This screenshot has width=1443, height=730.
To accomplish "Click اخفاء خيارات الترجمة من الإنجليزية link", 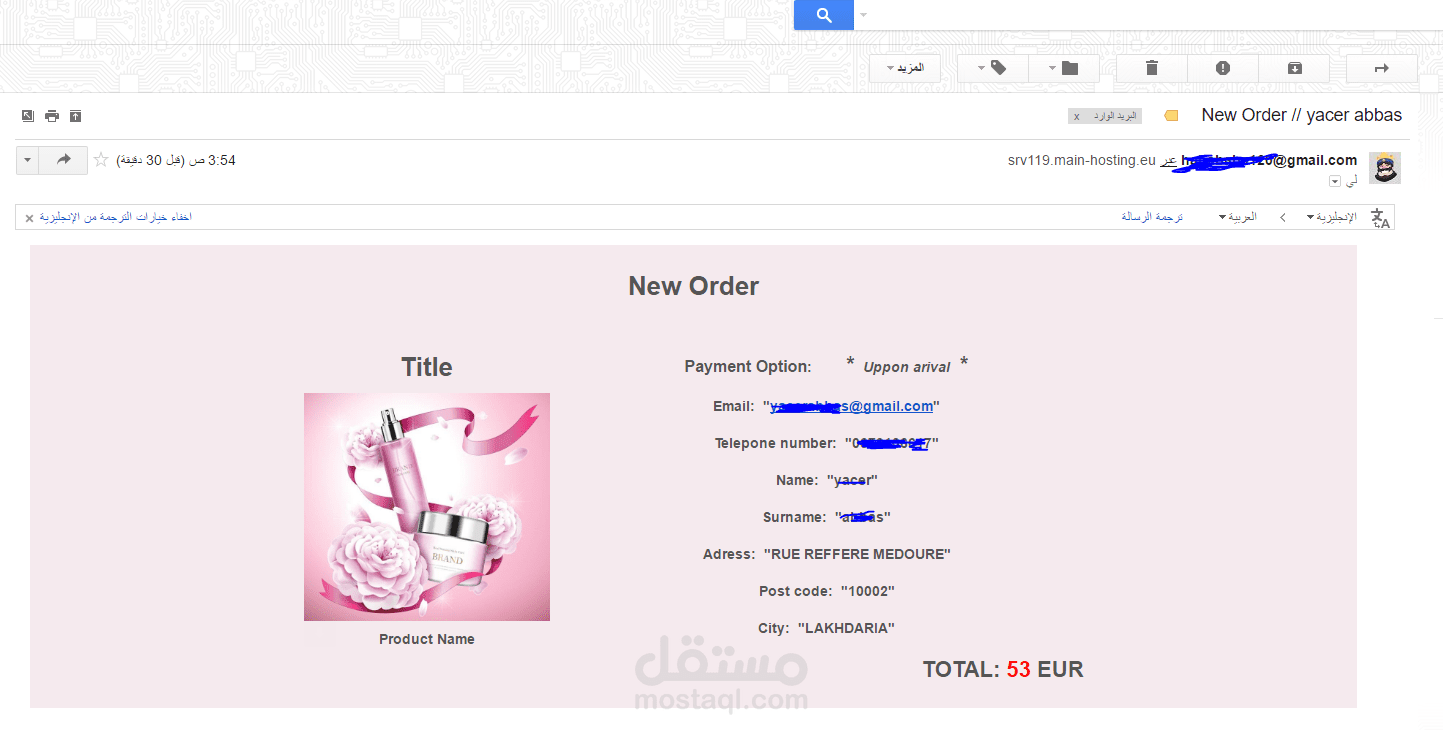I will click(x=115, y=217).
